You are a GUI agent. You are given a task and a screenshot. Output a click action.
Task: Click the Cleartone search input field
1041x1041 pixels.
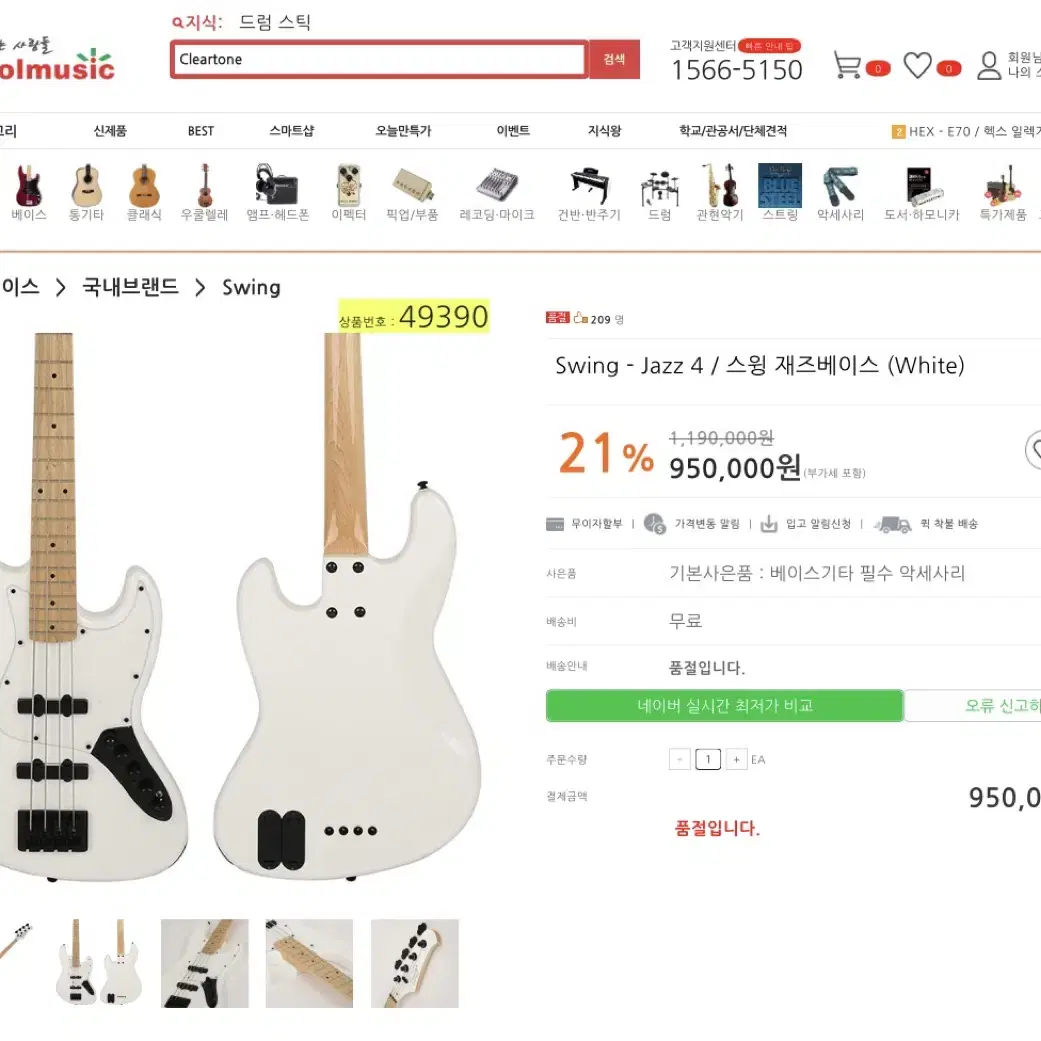pos(379,59)
